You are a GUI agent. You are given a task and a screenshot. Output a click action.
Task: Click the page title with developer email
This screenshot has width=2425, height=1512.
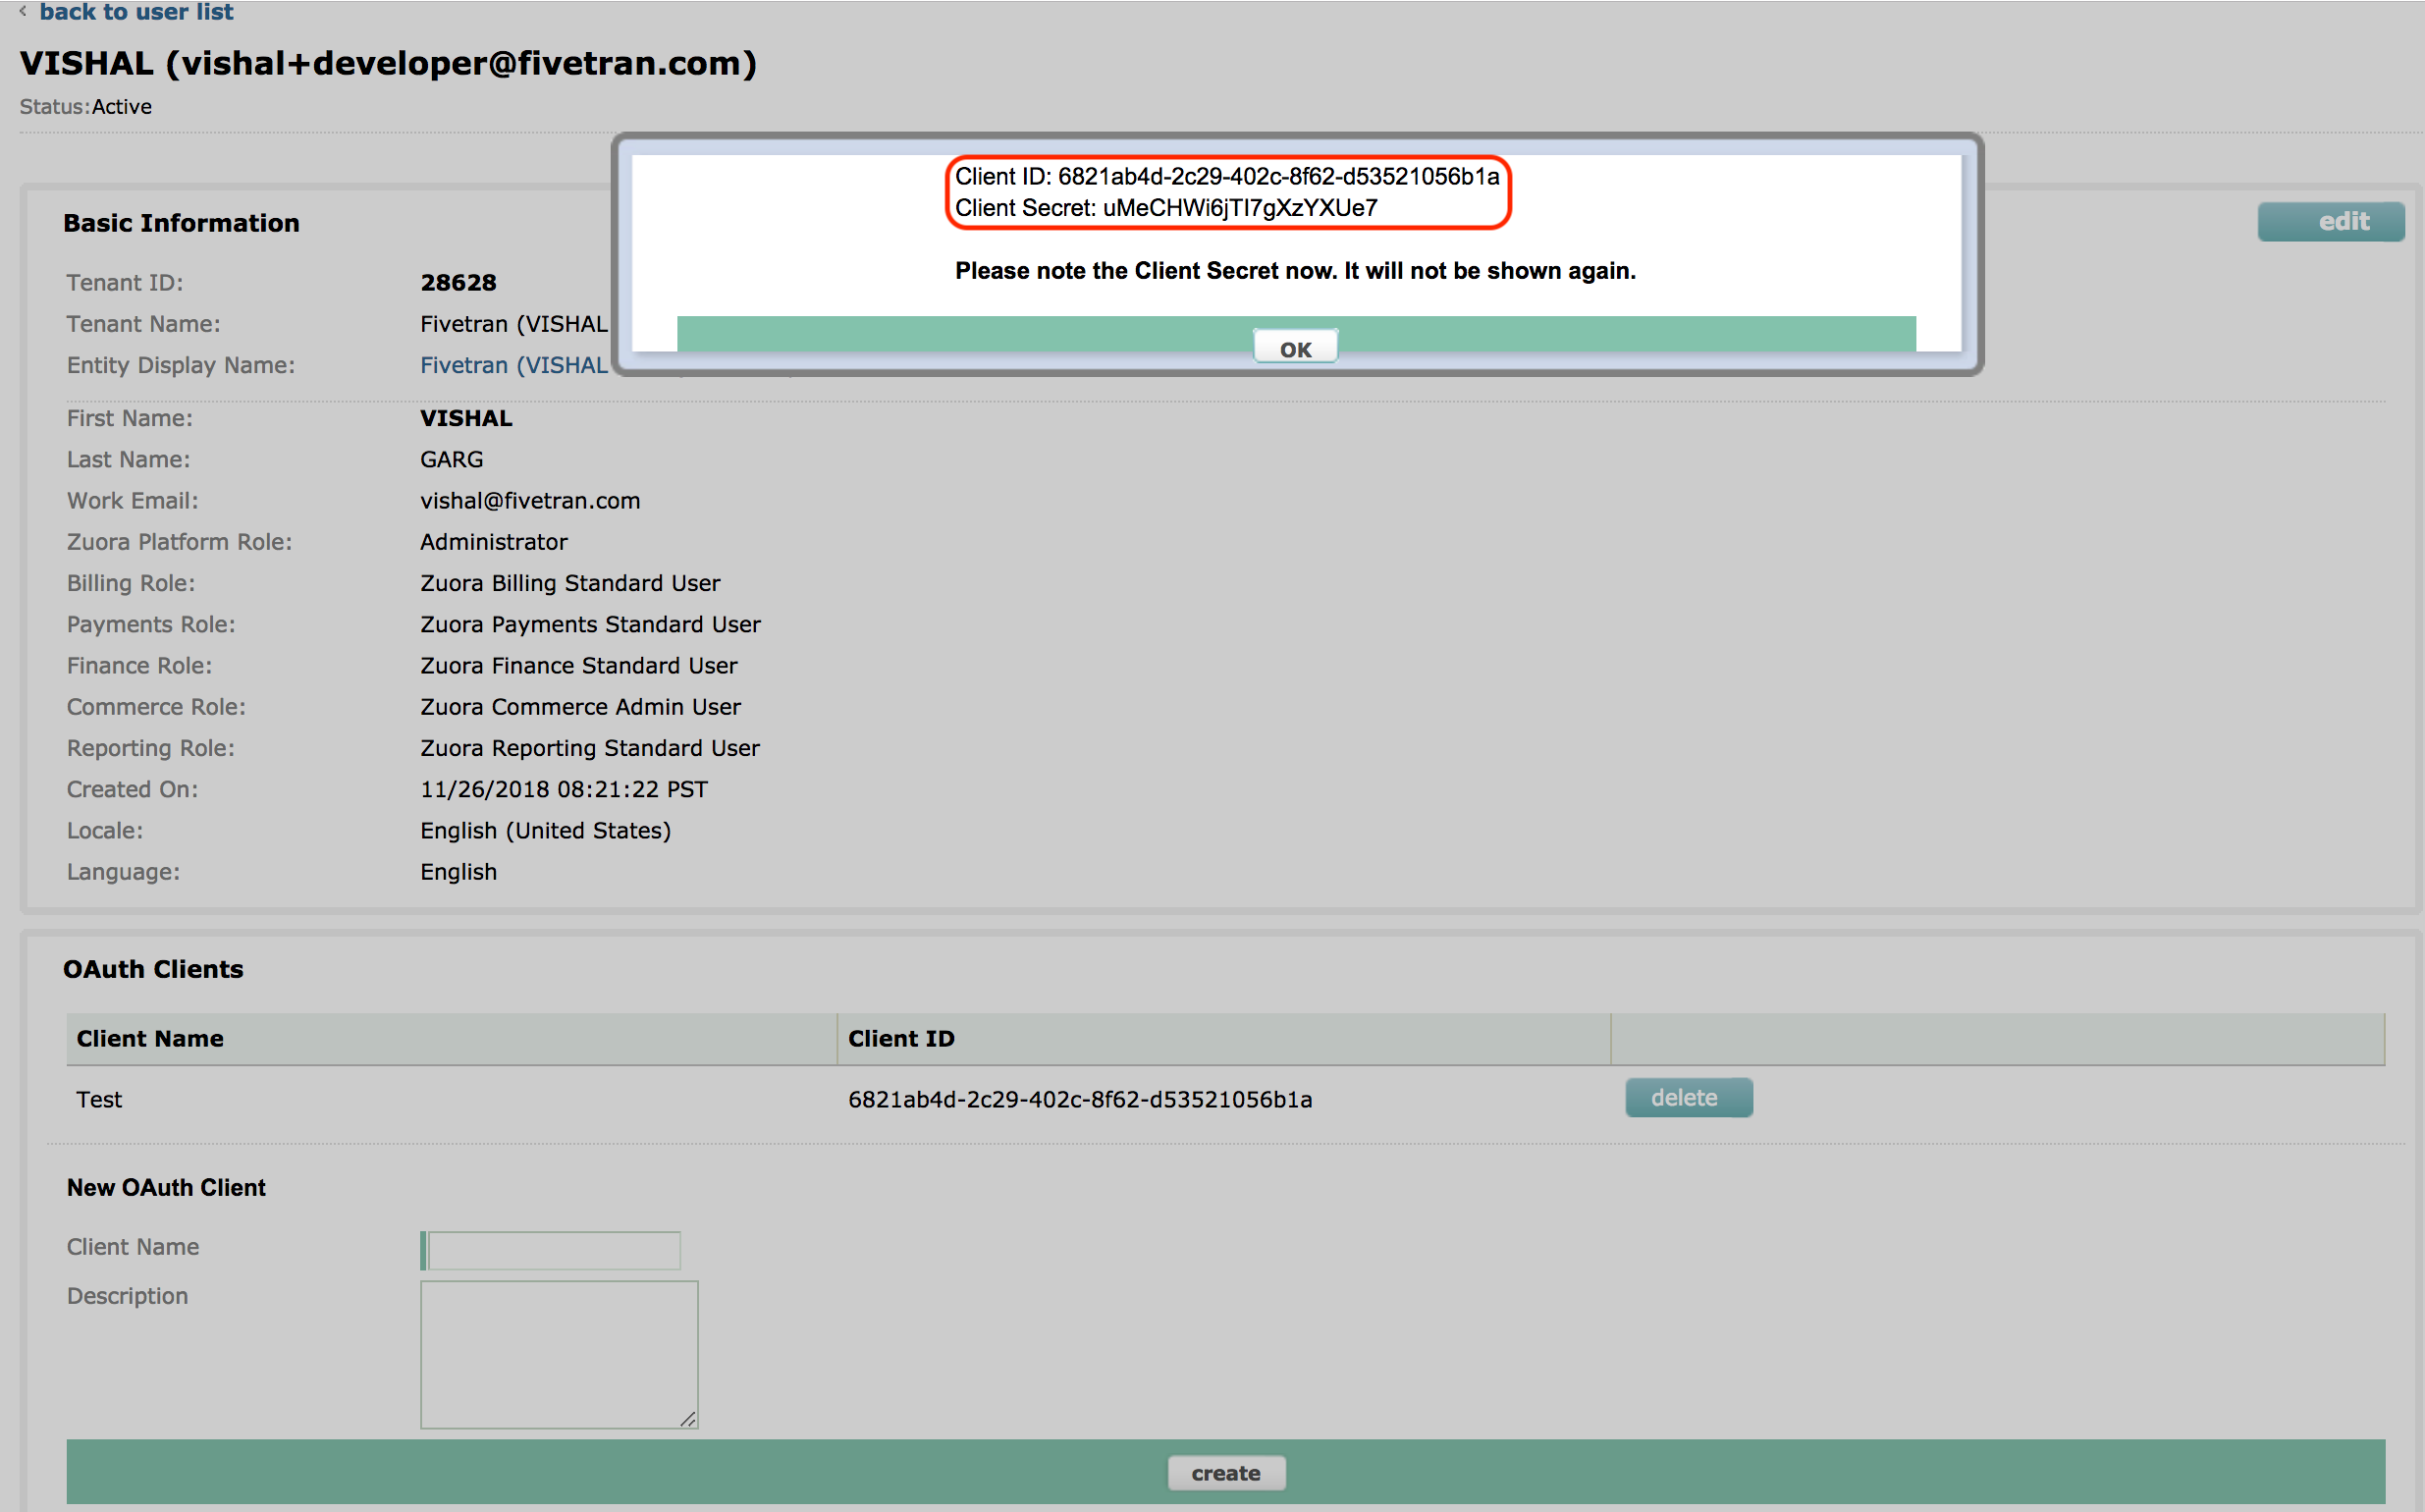click(x=388, y=63)
